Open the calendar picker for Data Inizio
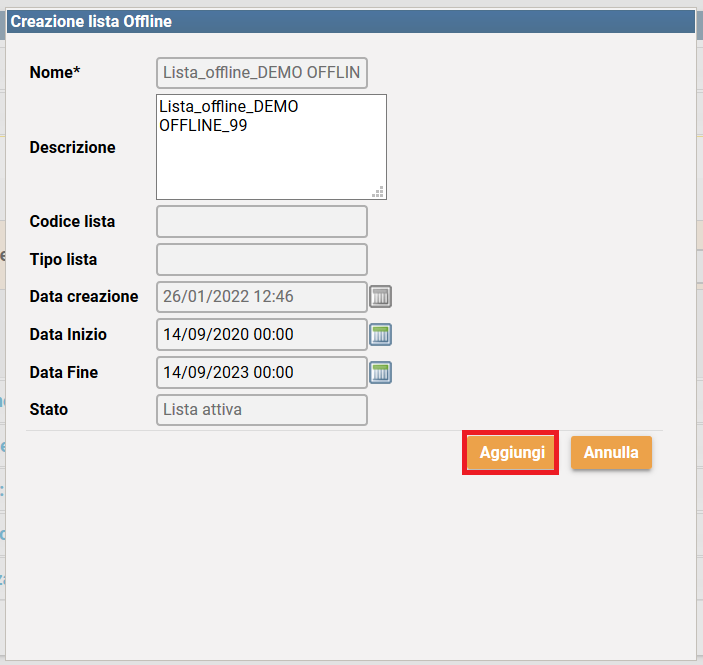703x665 pixels. (x=381, y=335)
